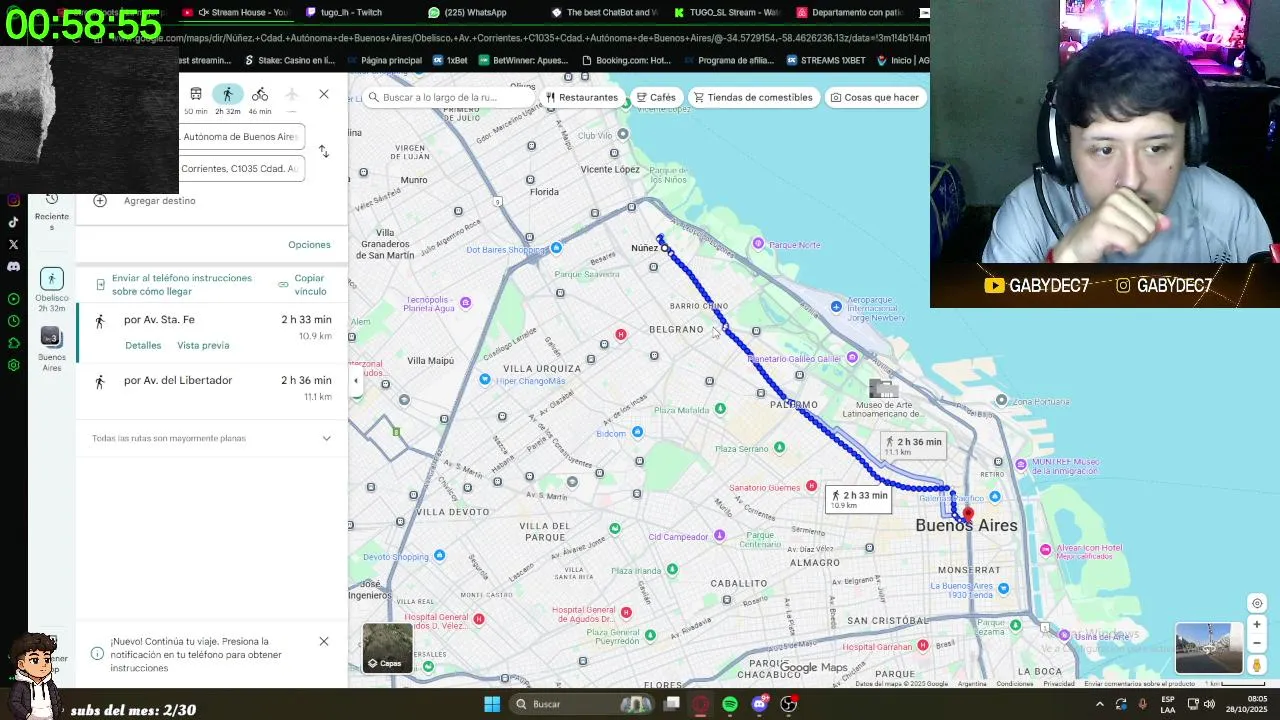Open the 'Booking.com: Hot...' bookmark
The width and height of the screenshot is (1280, 720).
(x=626, y=60)
